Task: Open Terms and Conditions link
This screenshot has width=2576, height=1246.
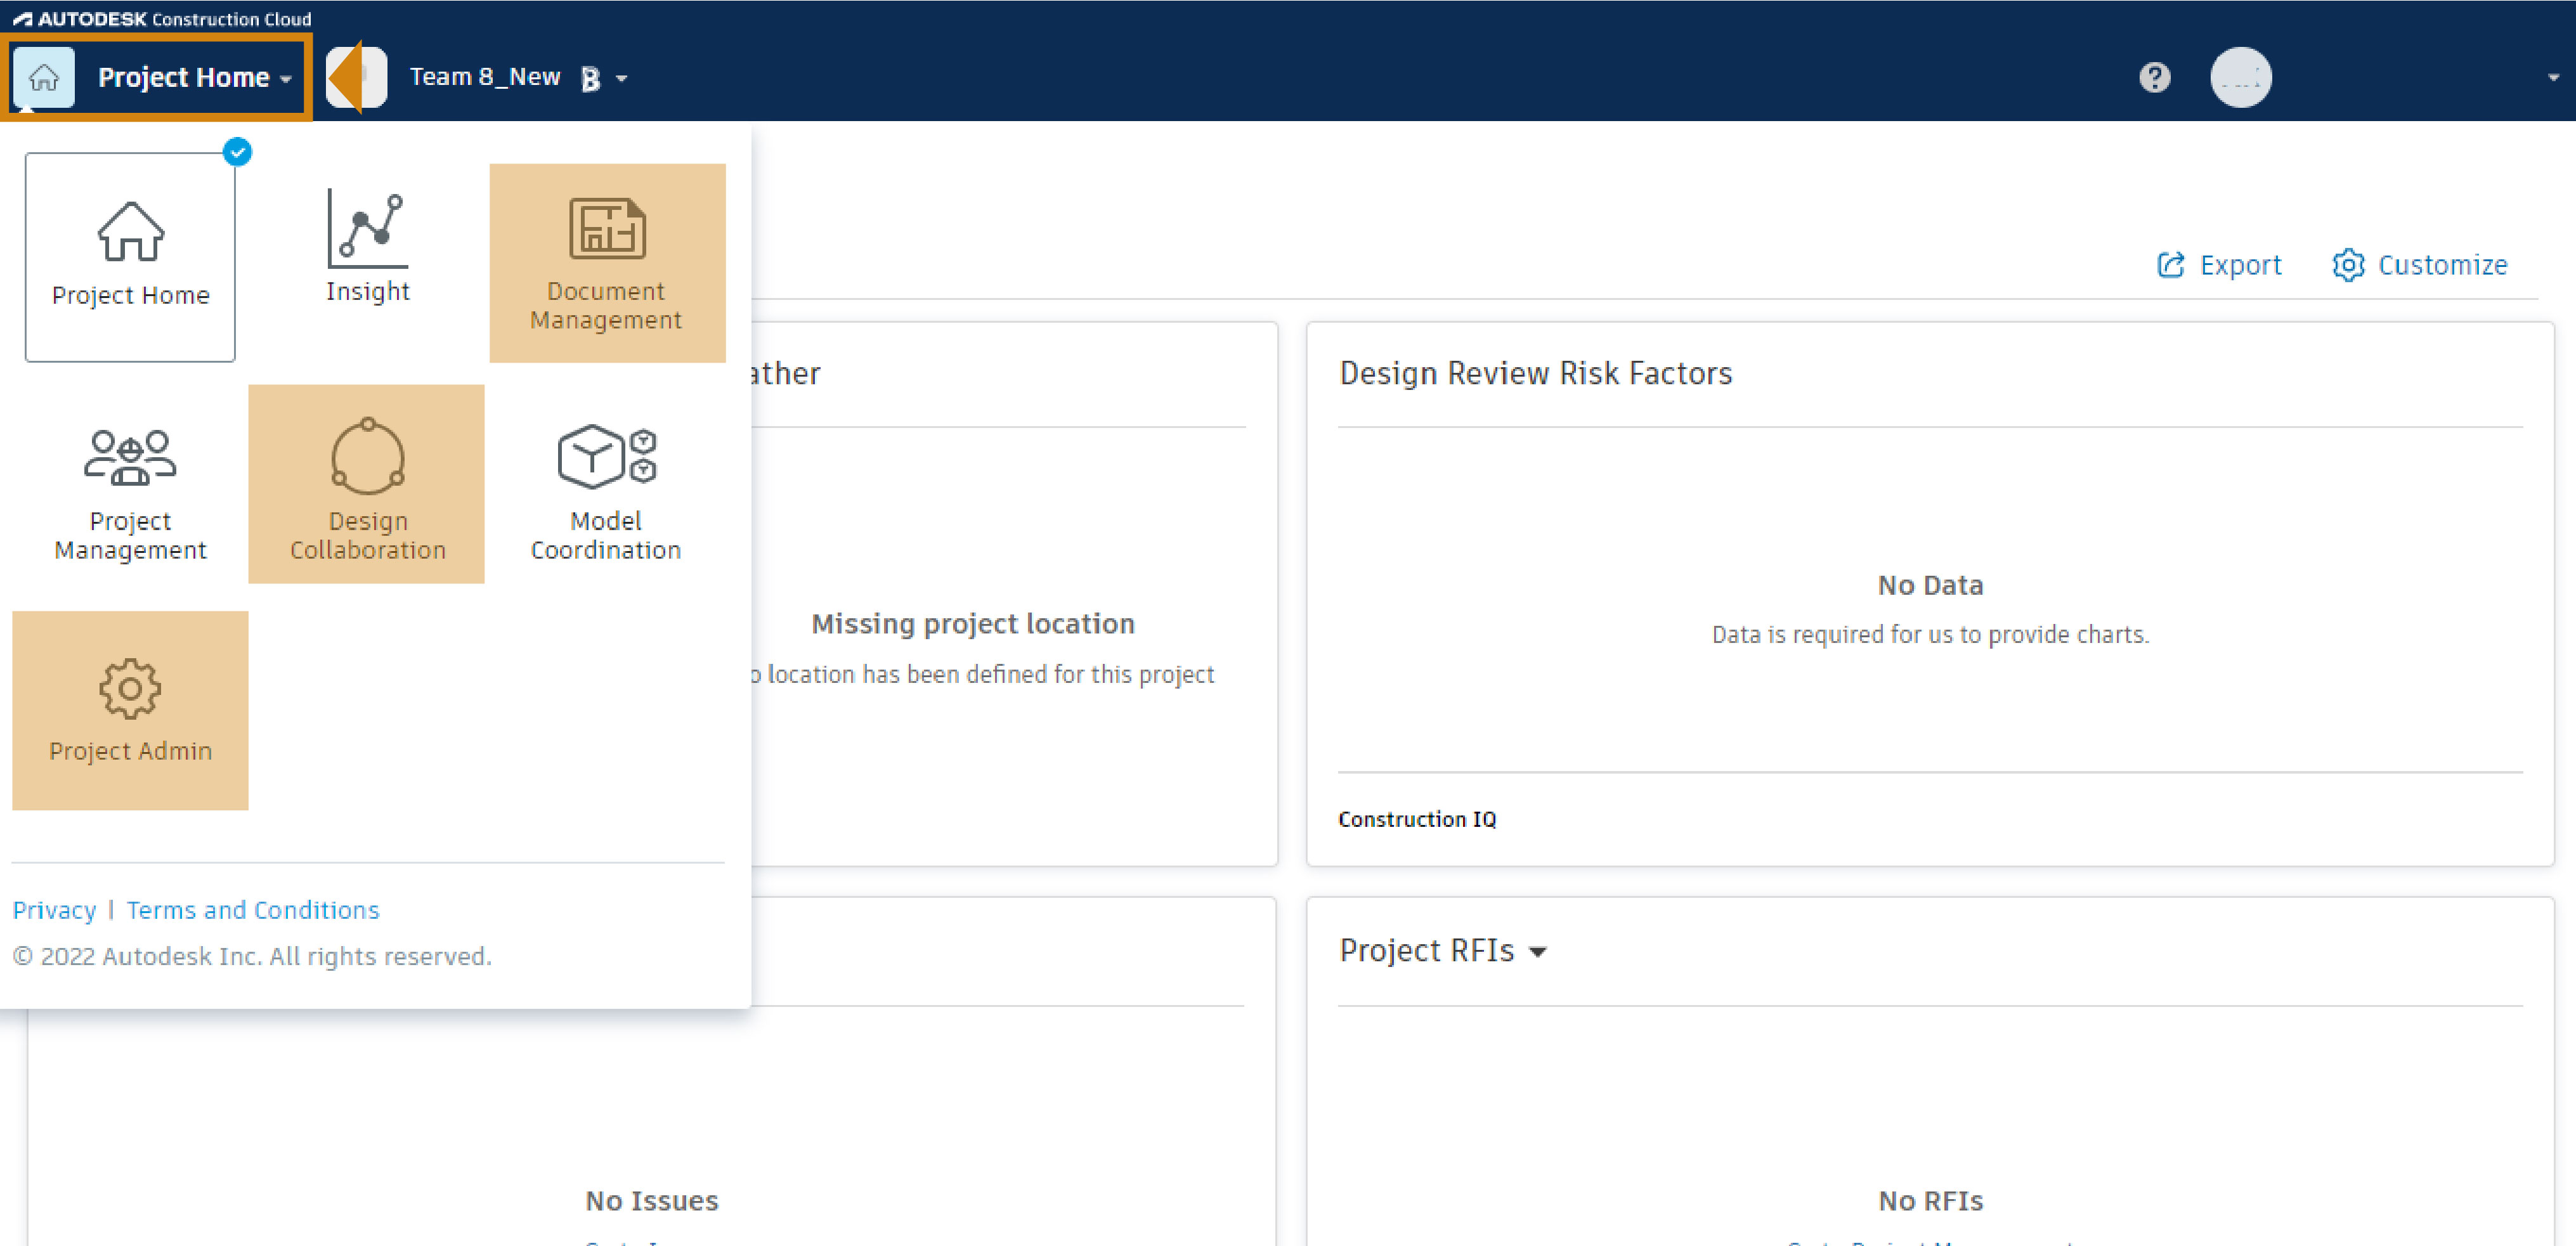Action: point(253,910)
